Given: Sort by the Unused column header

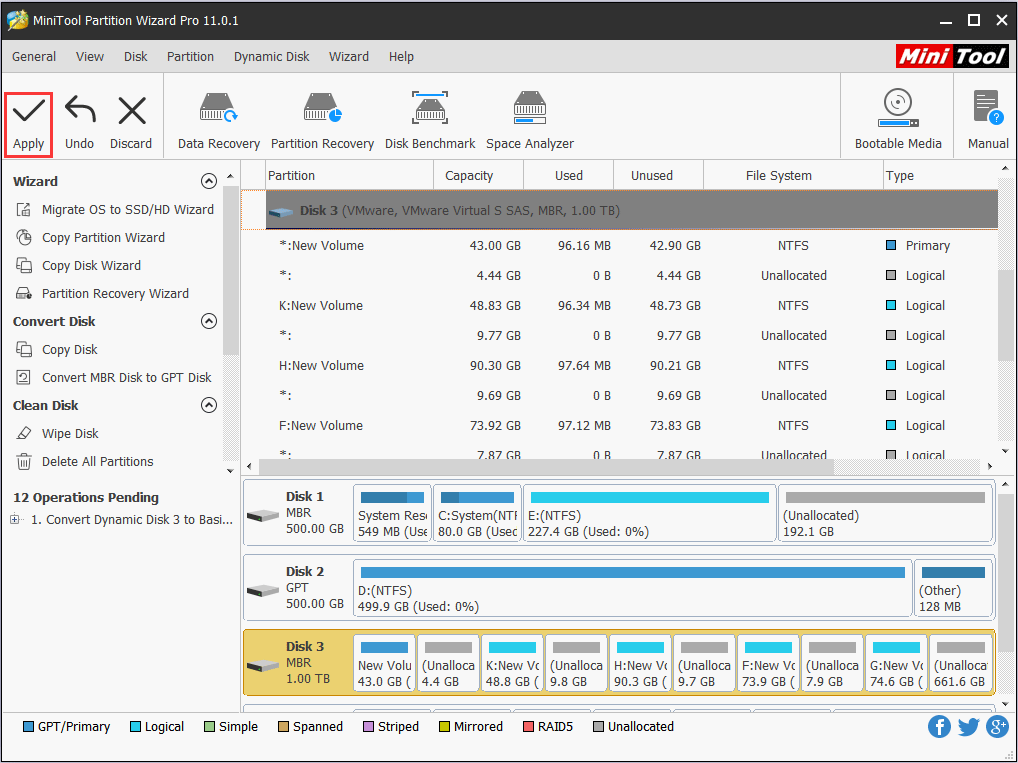Looking at the screenshot, I should point(658,175).
